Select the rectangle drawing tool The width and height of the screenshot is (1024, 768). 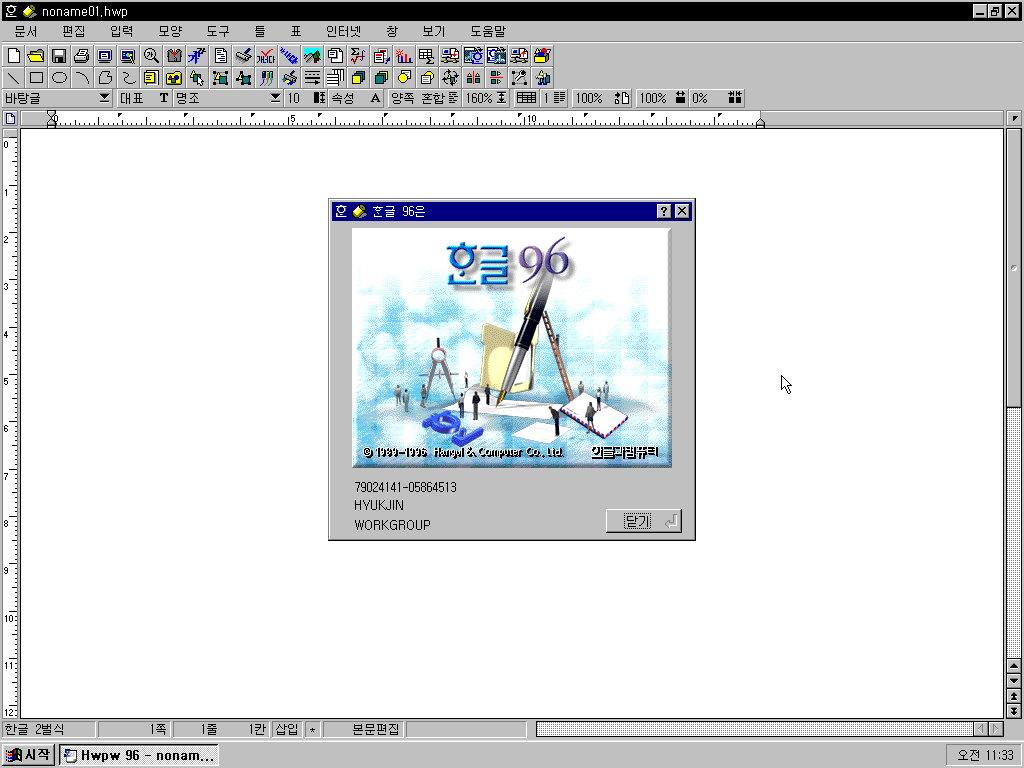click(x=36, y=78)
